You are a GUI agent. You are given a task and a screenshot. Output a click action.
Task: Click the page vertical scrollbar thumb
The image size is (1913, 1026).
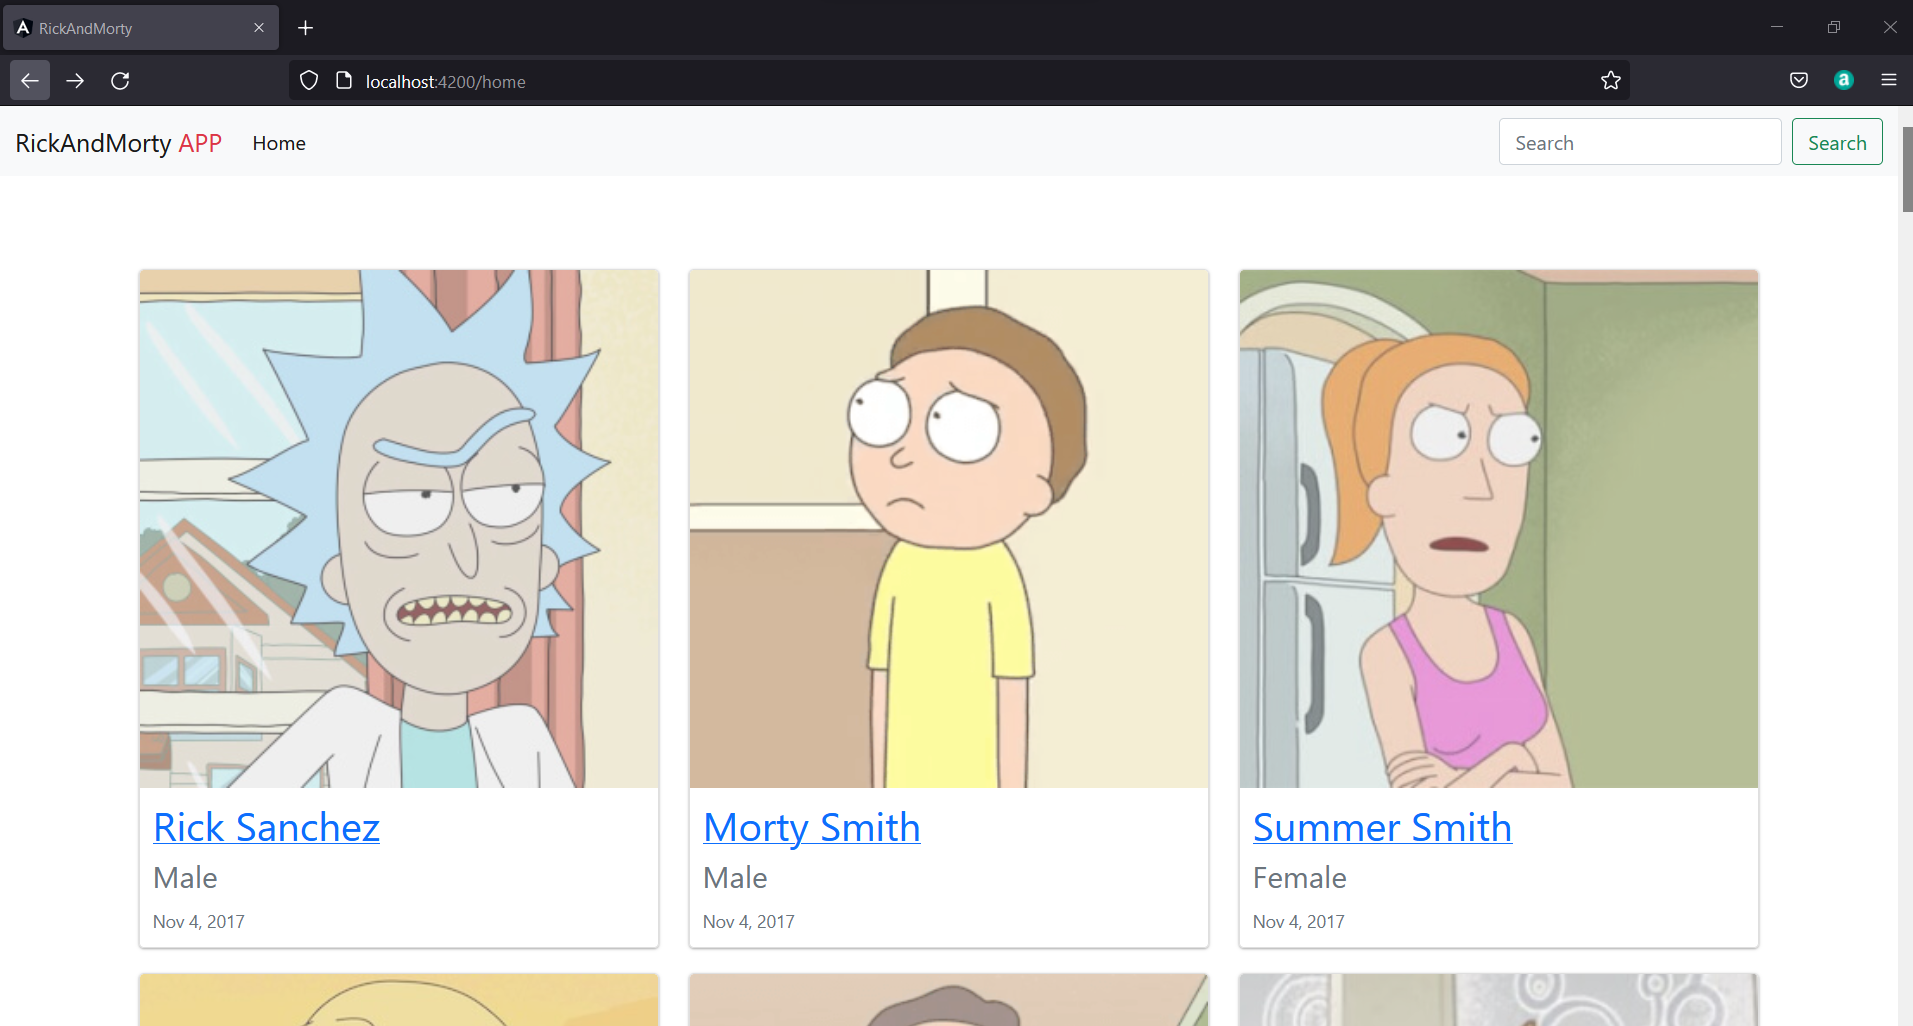1906,170
